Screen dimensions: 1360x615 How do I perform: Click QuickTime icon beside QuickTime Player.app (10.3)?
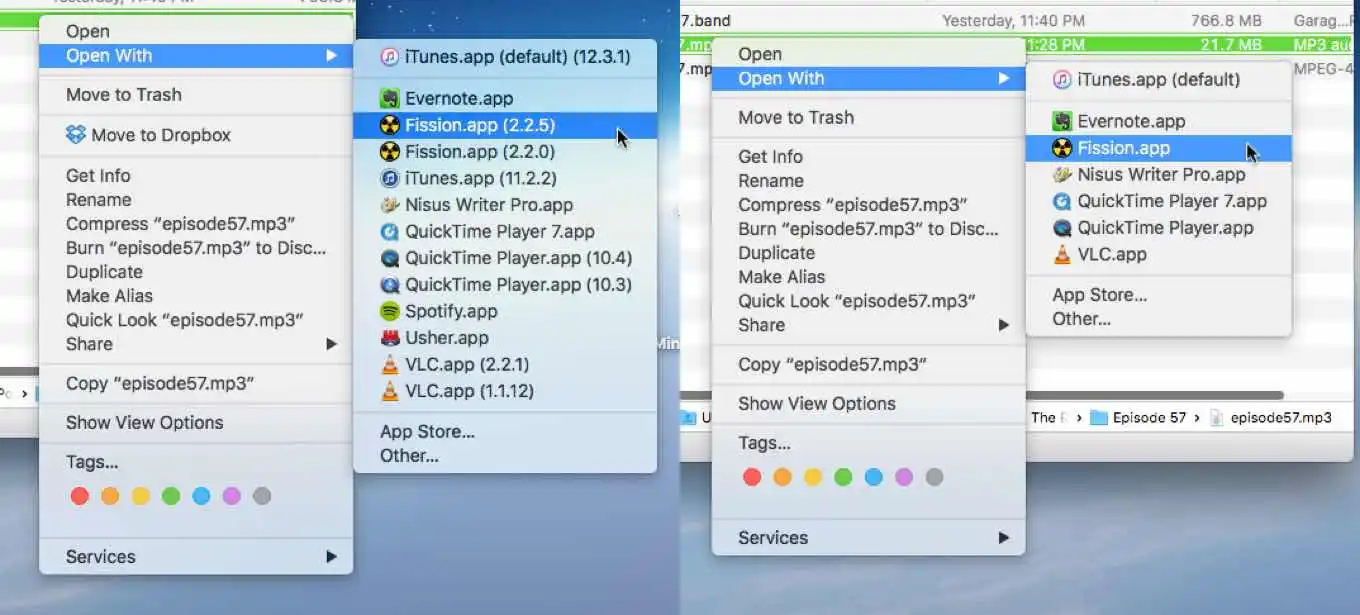[x=390, y=284]
